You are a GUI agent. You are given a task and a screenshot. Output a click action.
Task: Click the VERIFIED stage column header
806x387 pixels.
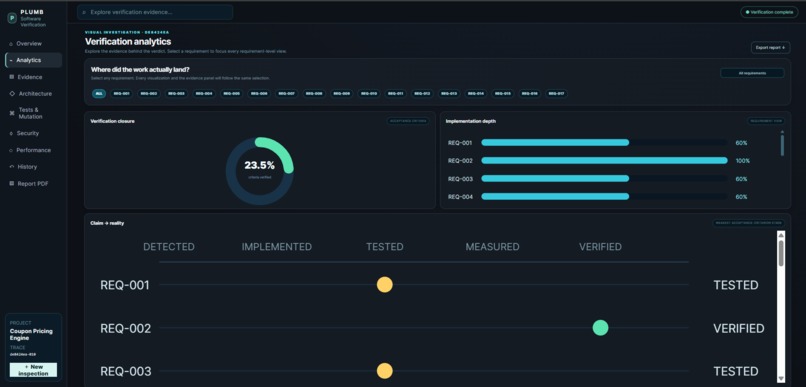click(x=600, y=247)
